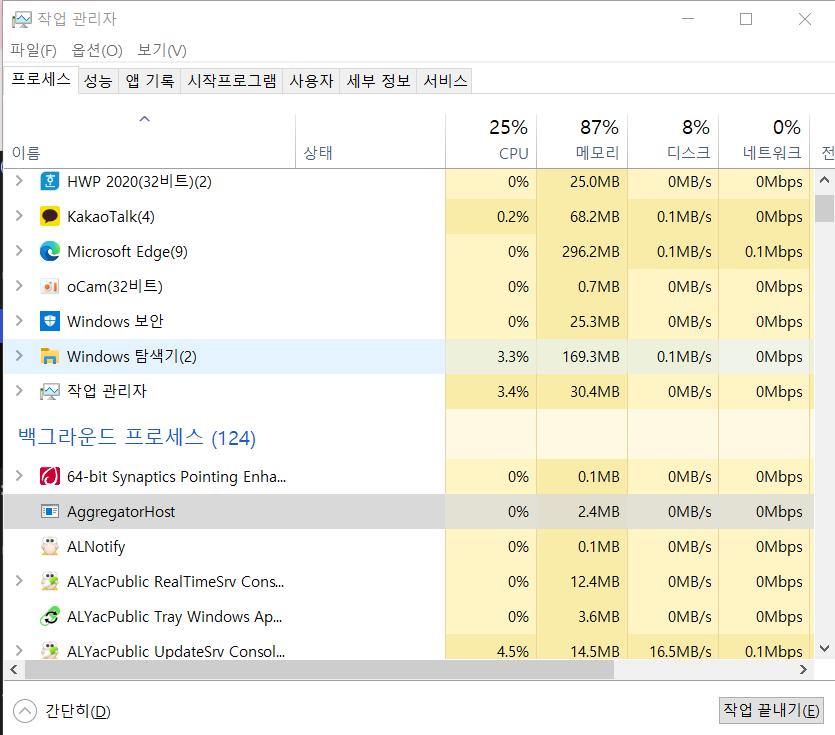The image size is (835, 735).
Task: Select the AggregatorHost process name
Action: (121, 512)
